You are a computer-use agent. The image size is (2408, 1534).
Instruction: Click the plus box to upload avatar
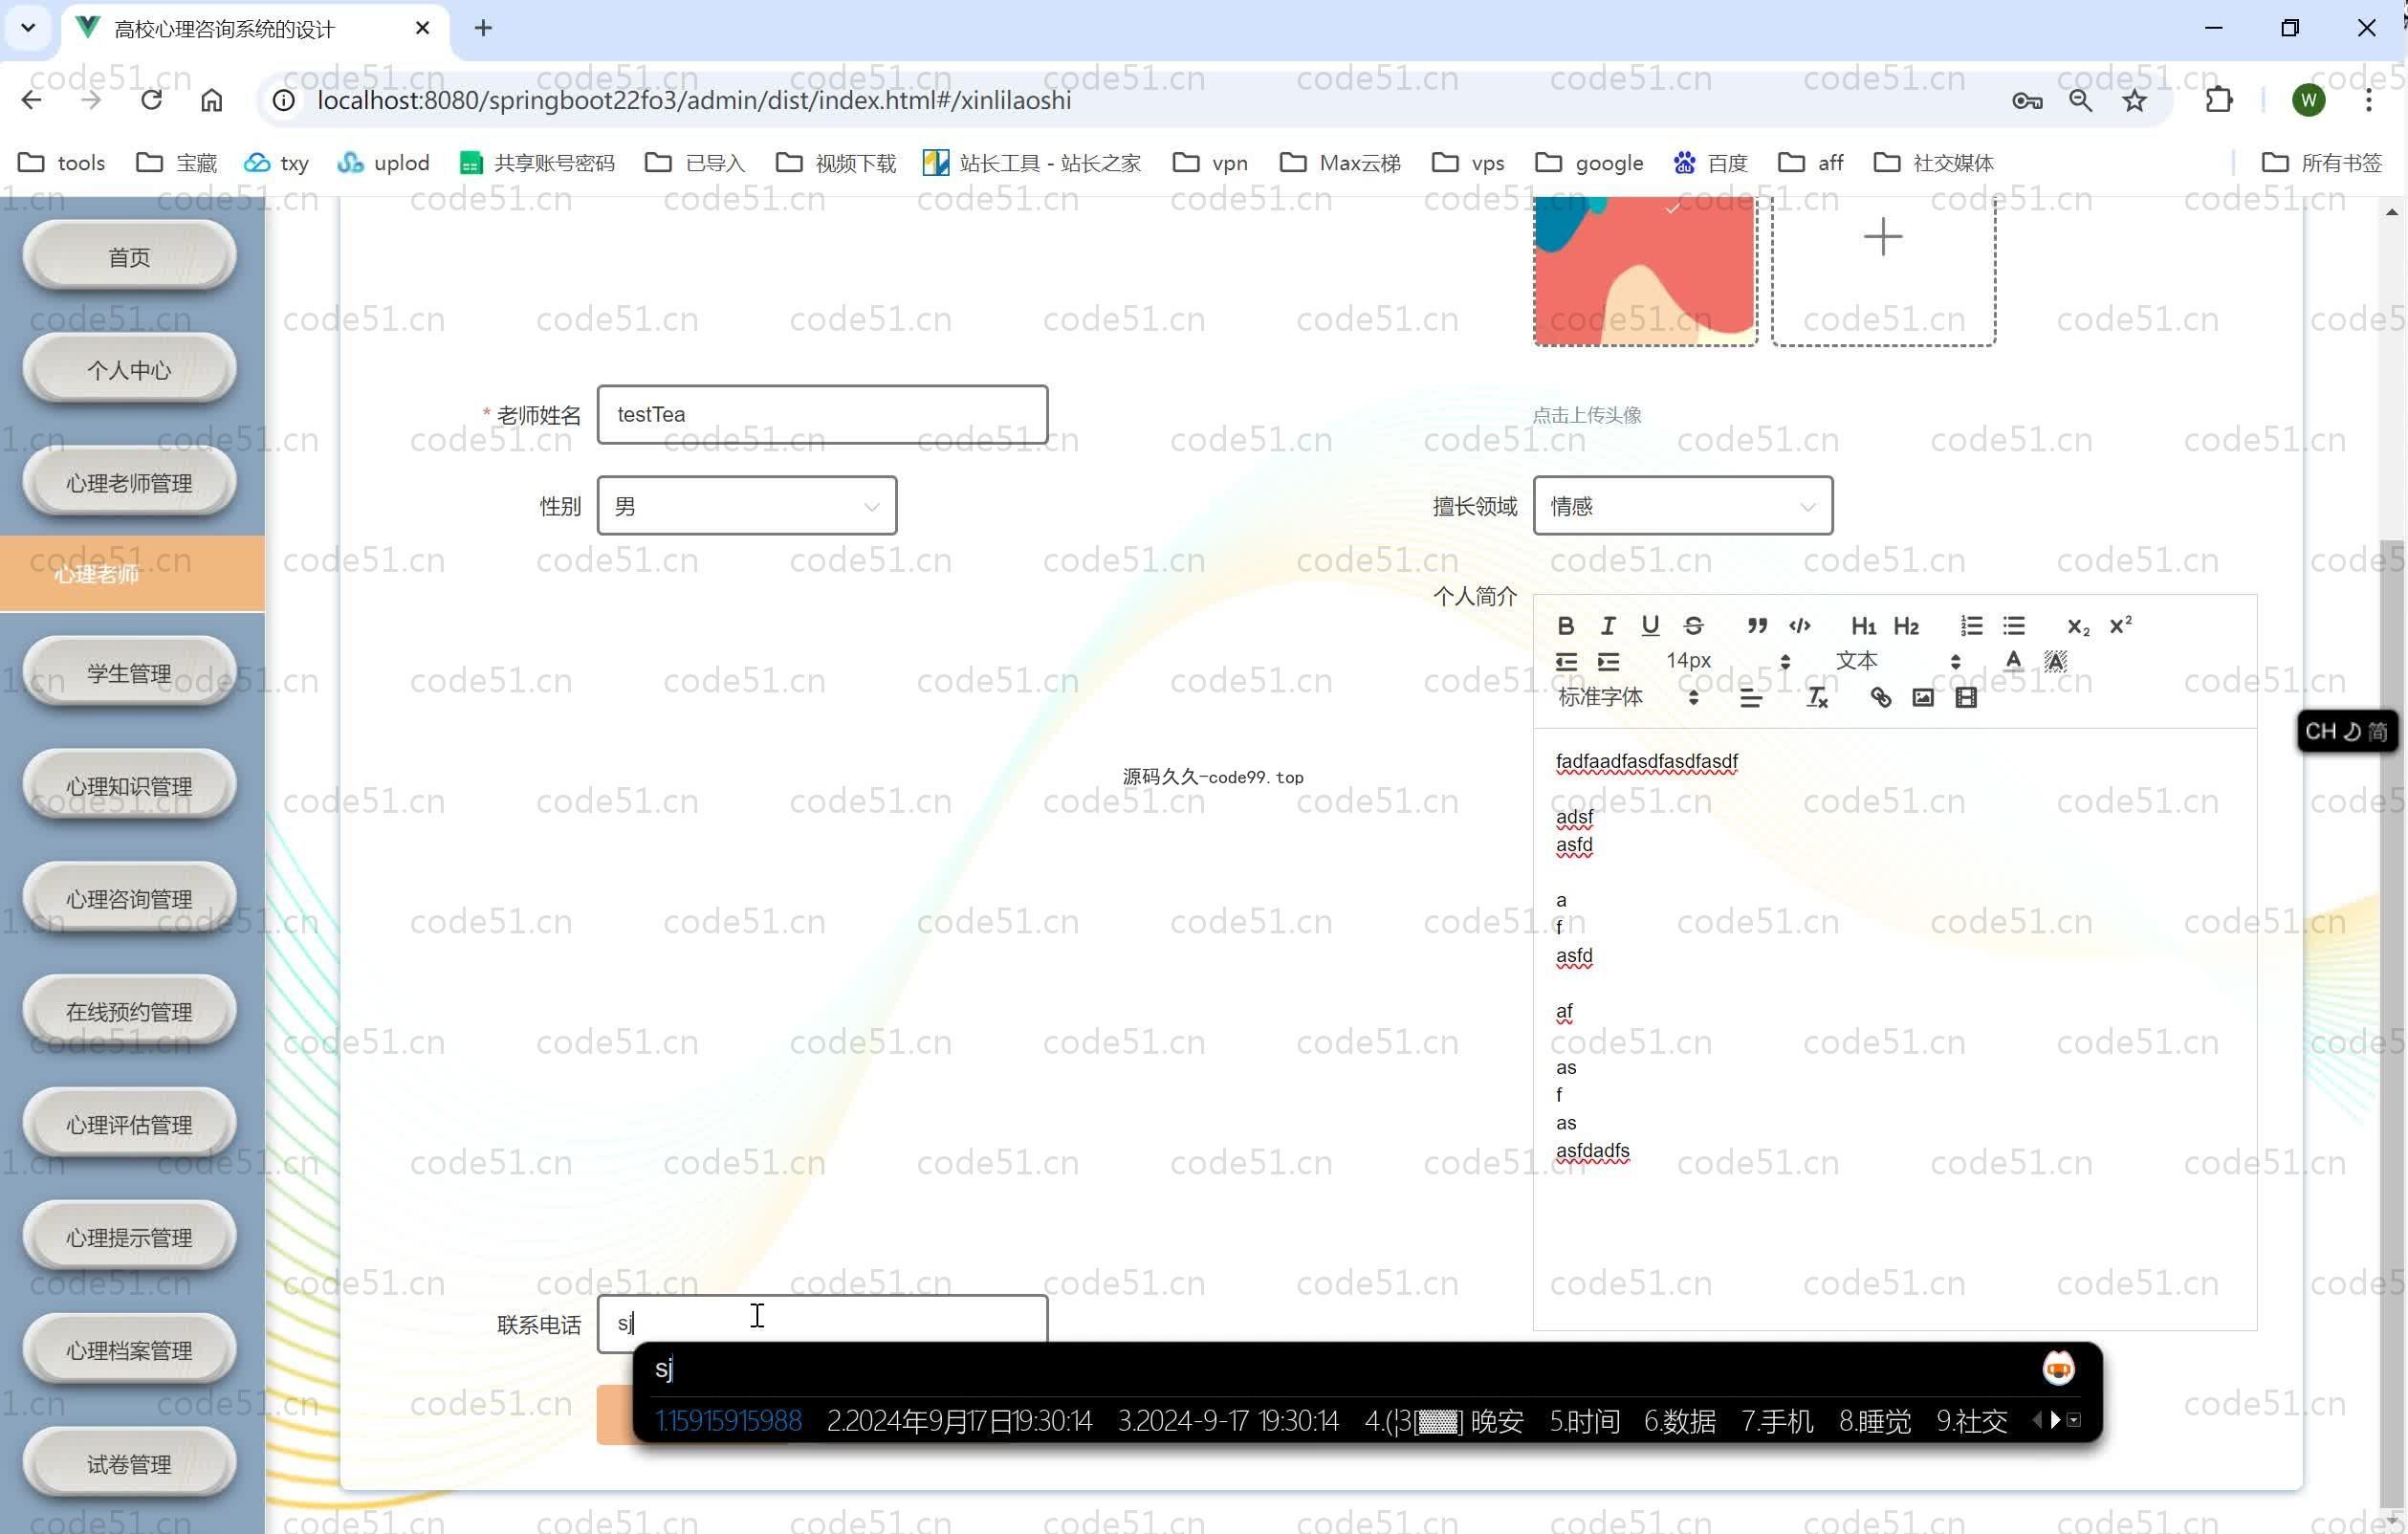[1883, 270]
